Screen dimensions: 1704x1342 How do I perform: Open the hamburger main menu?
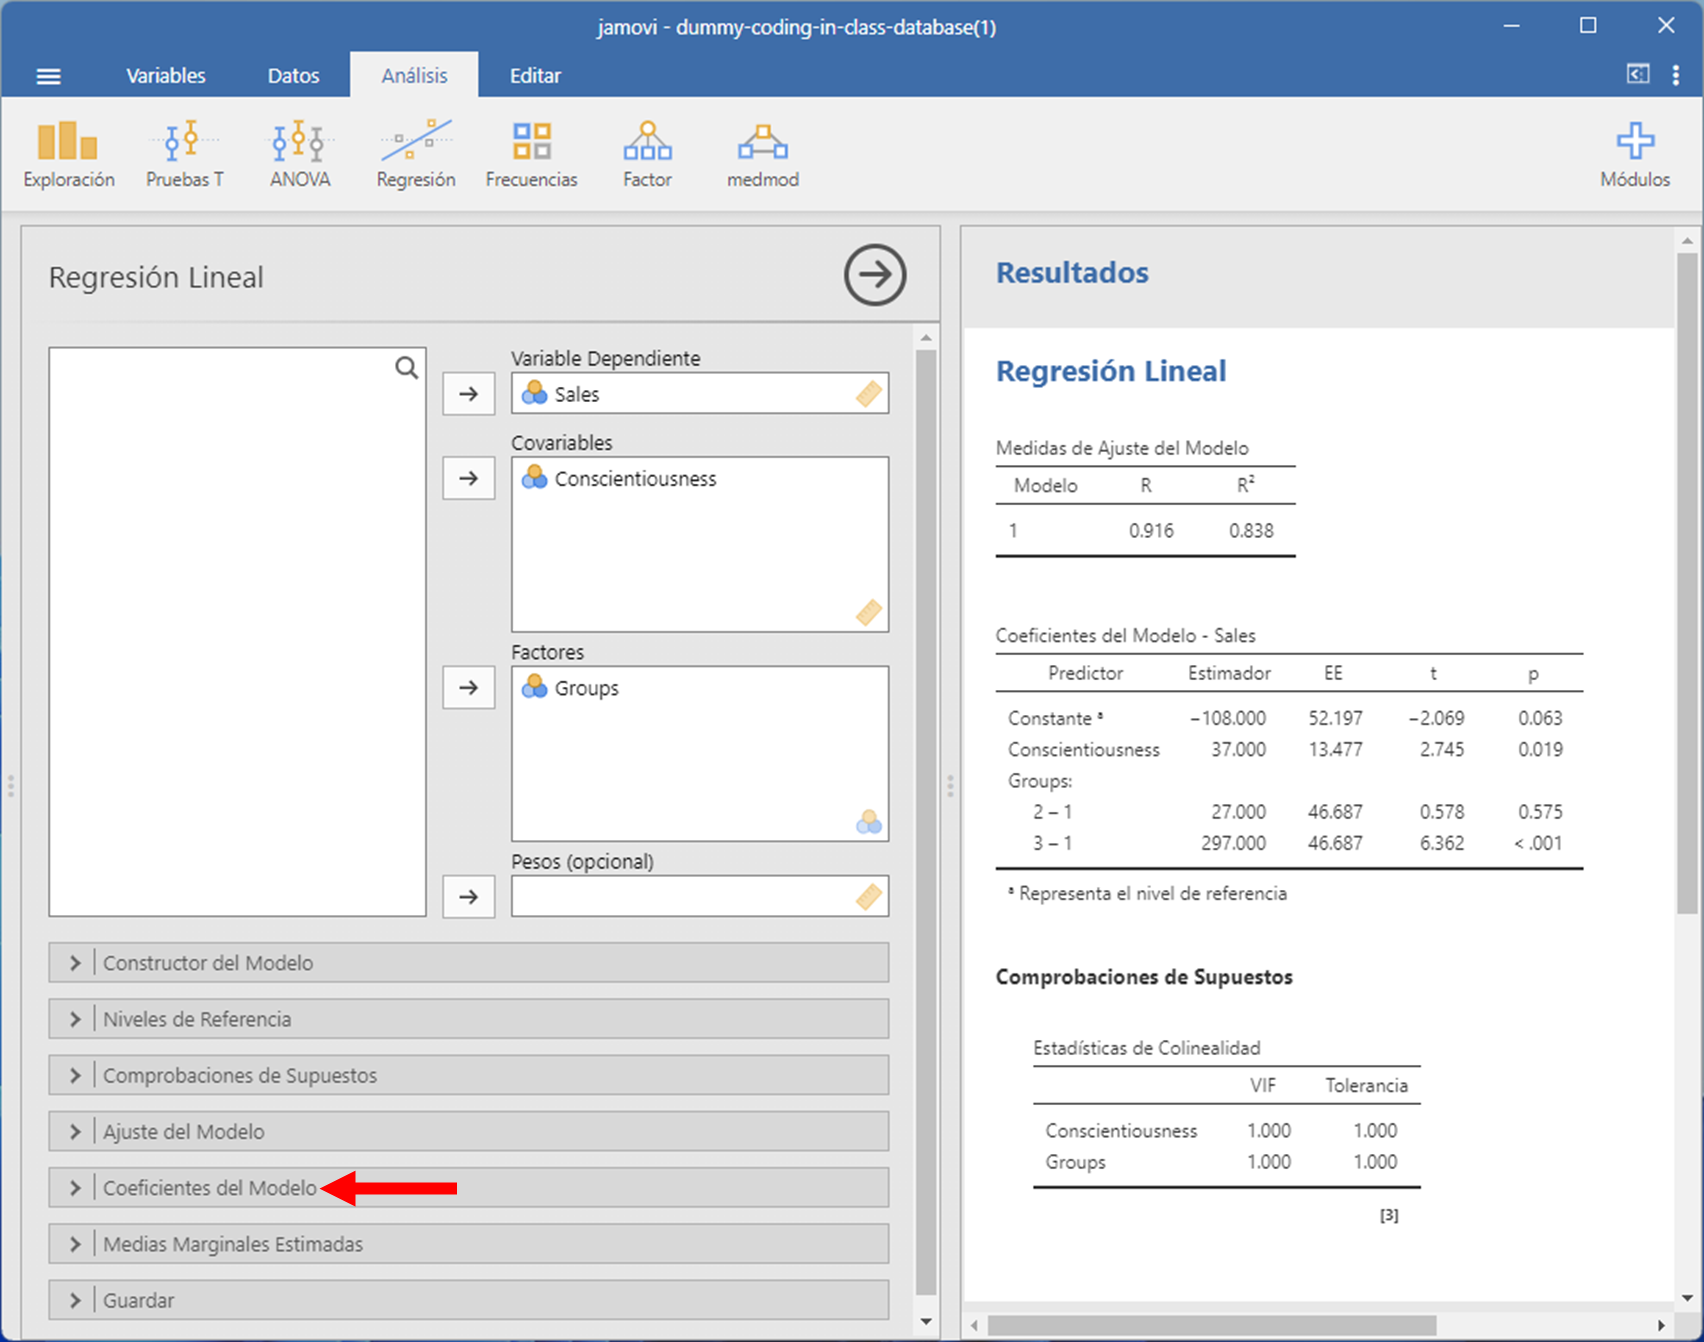pyautogui.click(x=48, y=76)
